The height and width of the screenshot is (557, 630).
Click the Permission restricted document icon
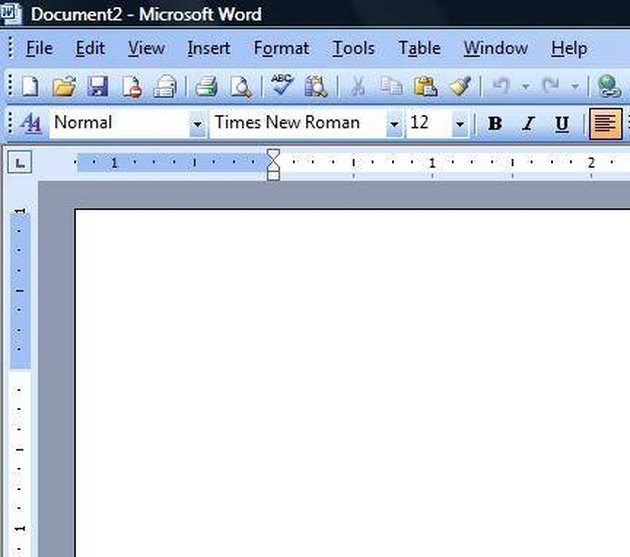click(x=132, y=87)
